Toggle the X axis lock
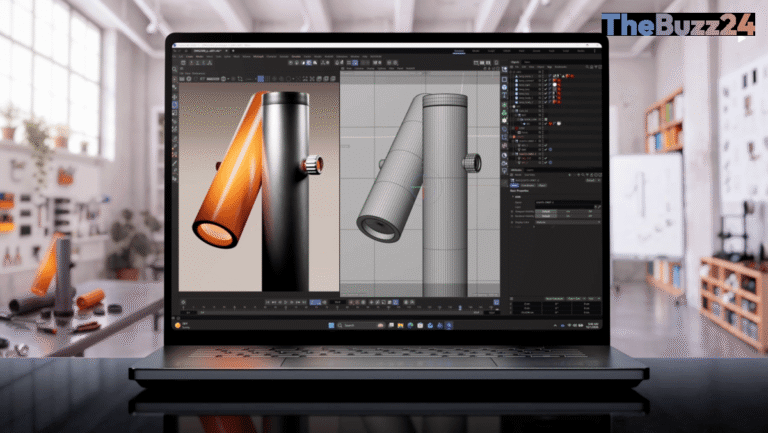 pos(192,63)
